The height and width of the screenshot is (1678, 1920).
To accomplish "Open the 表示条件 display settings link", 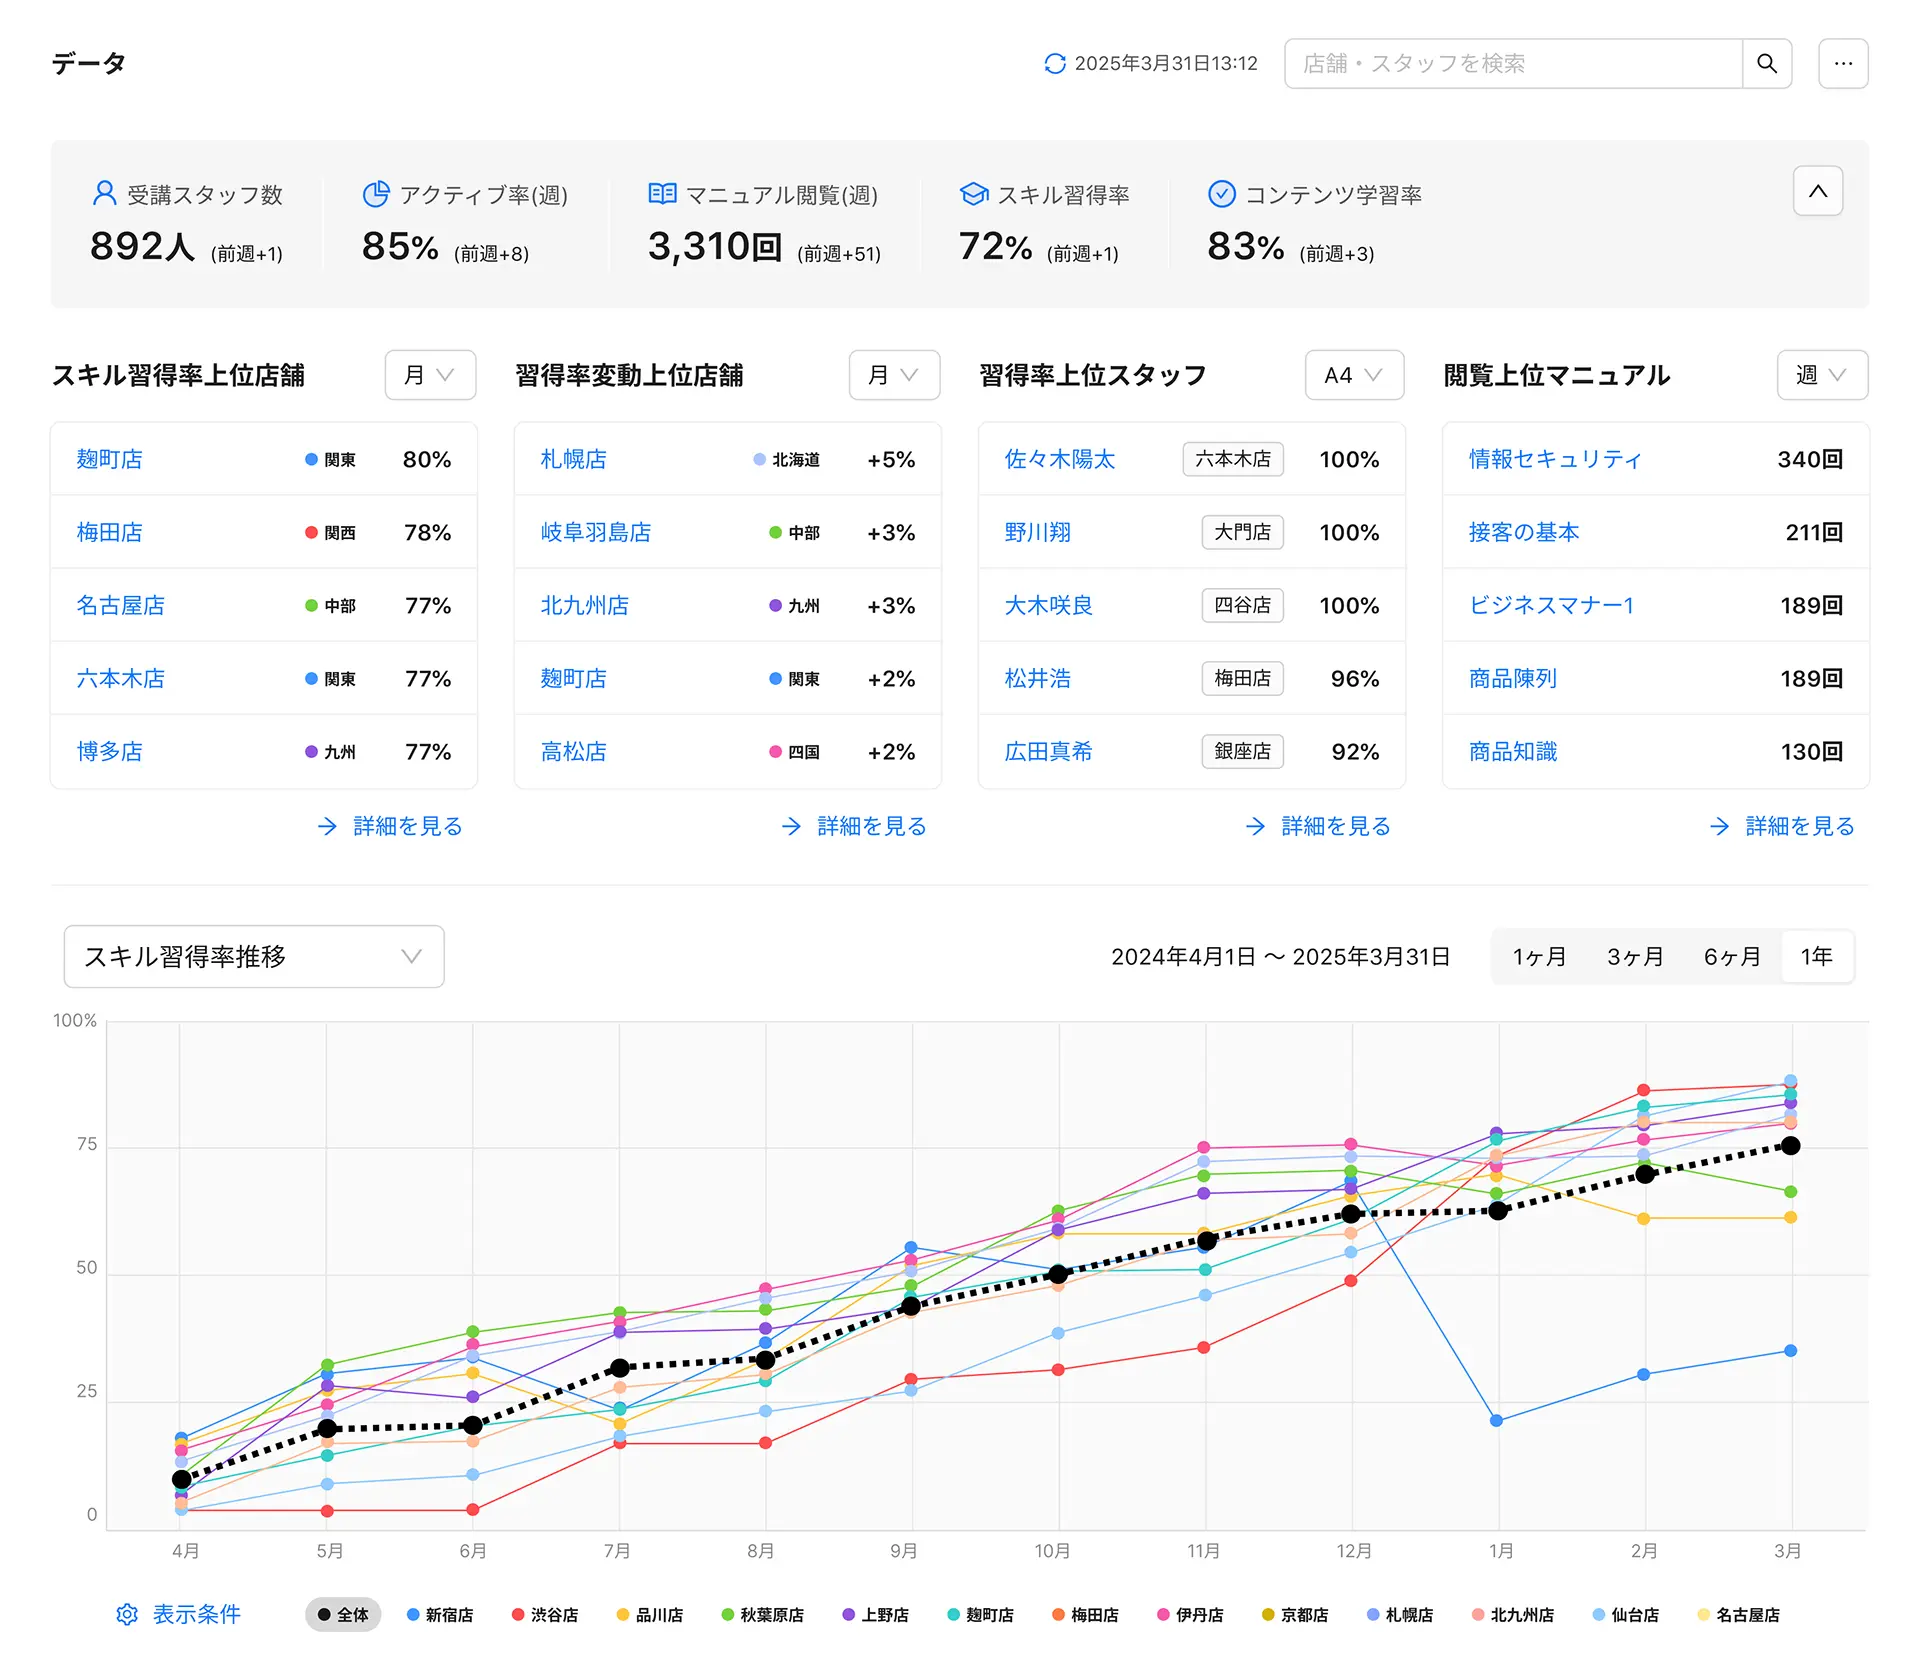I will pos(197,1614).
